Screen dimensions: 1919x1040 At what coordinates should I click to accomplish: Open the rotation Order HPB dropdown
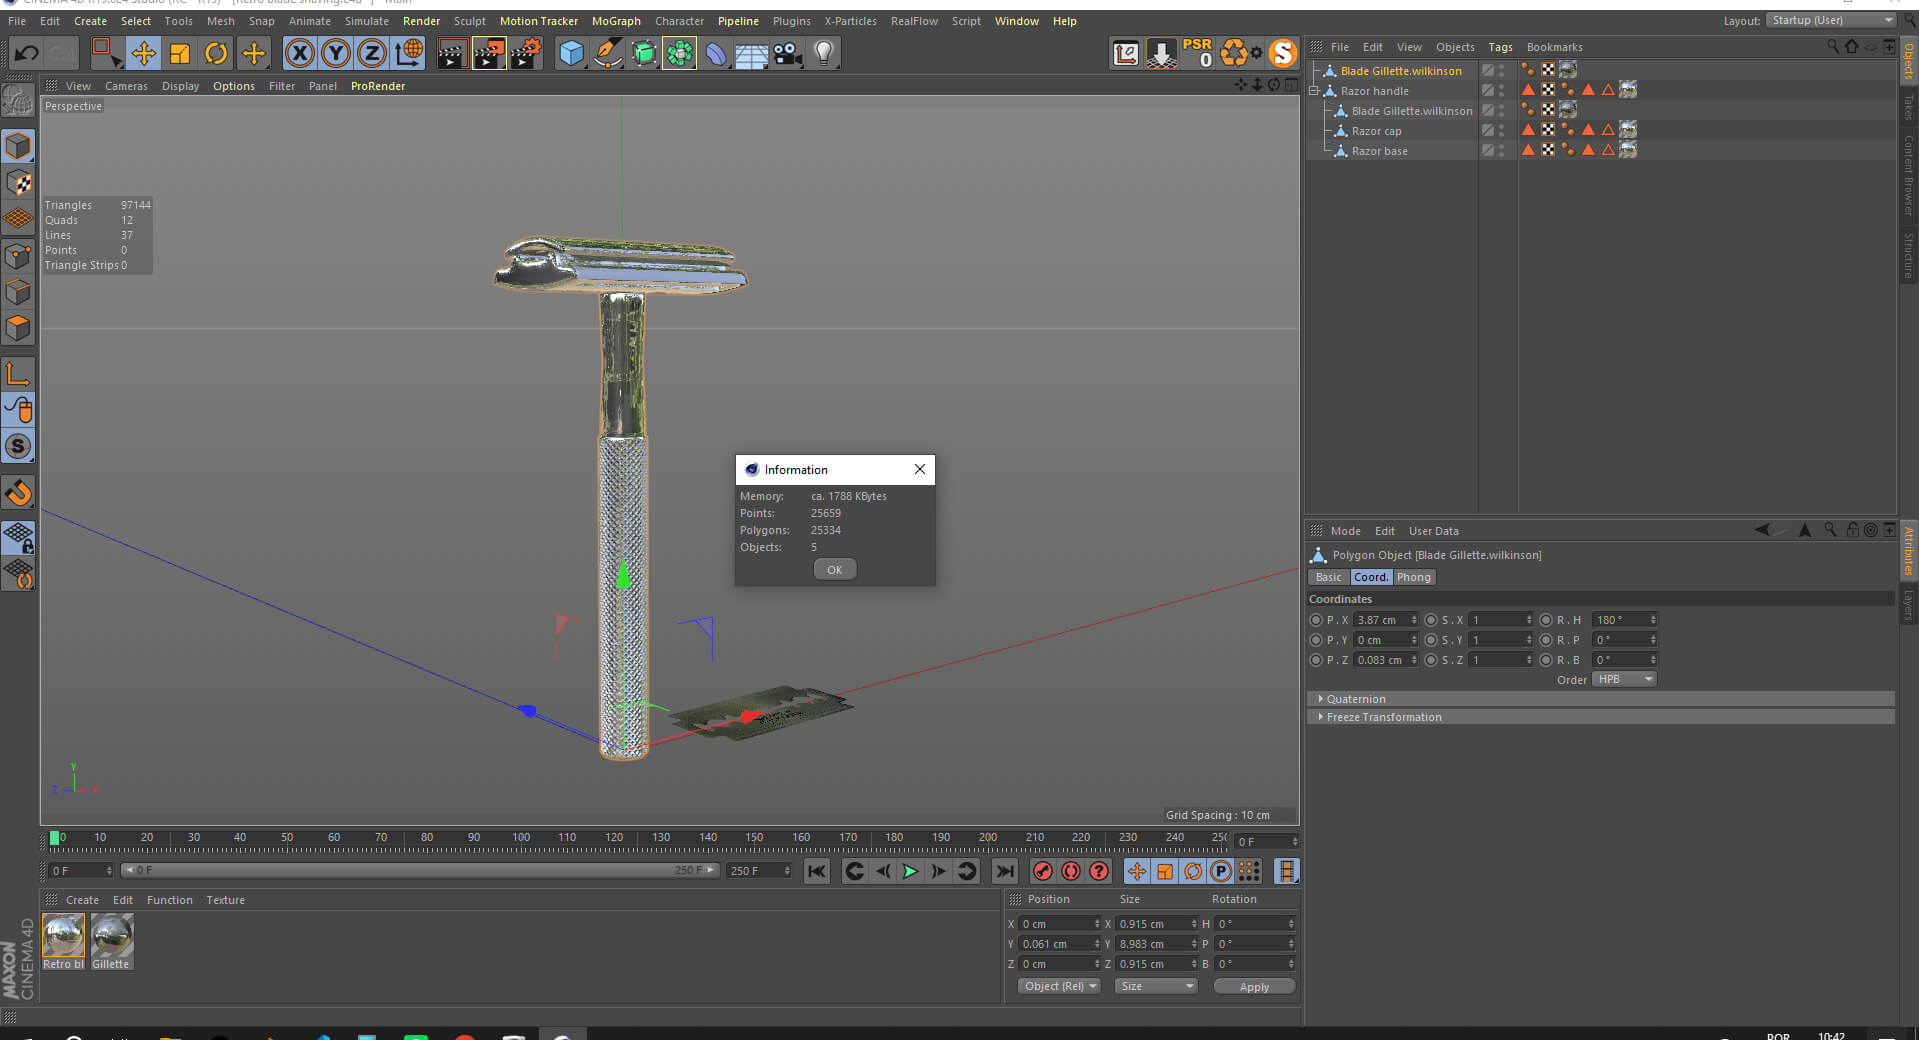tap(1624, 679)
